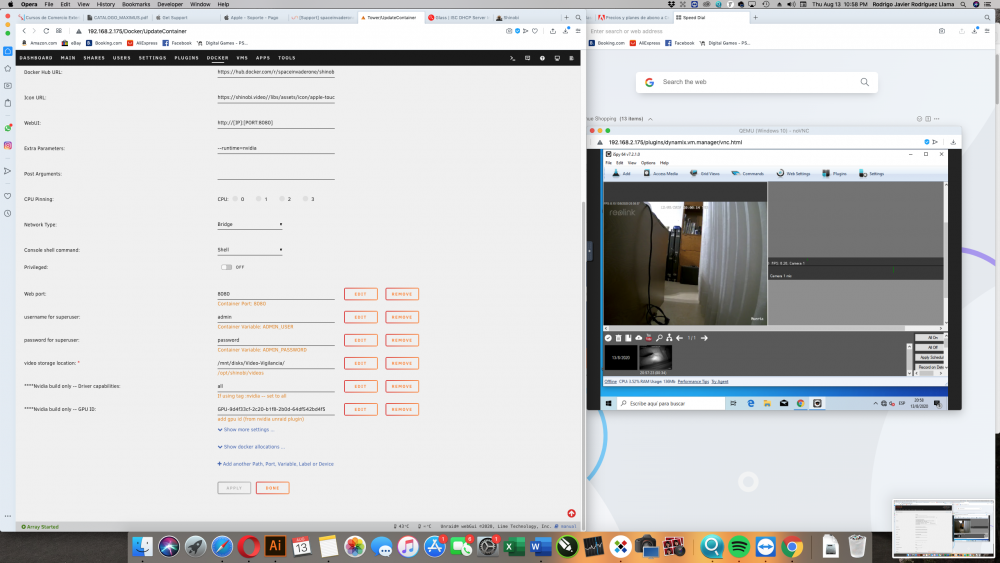
Task: Select CPU 2 pinning checkbox
Action: coord(282,199)
